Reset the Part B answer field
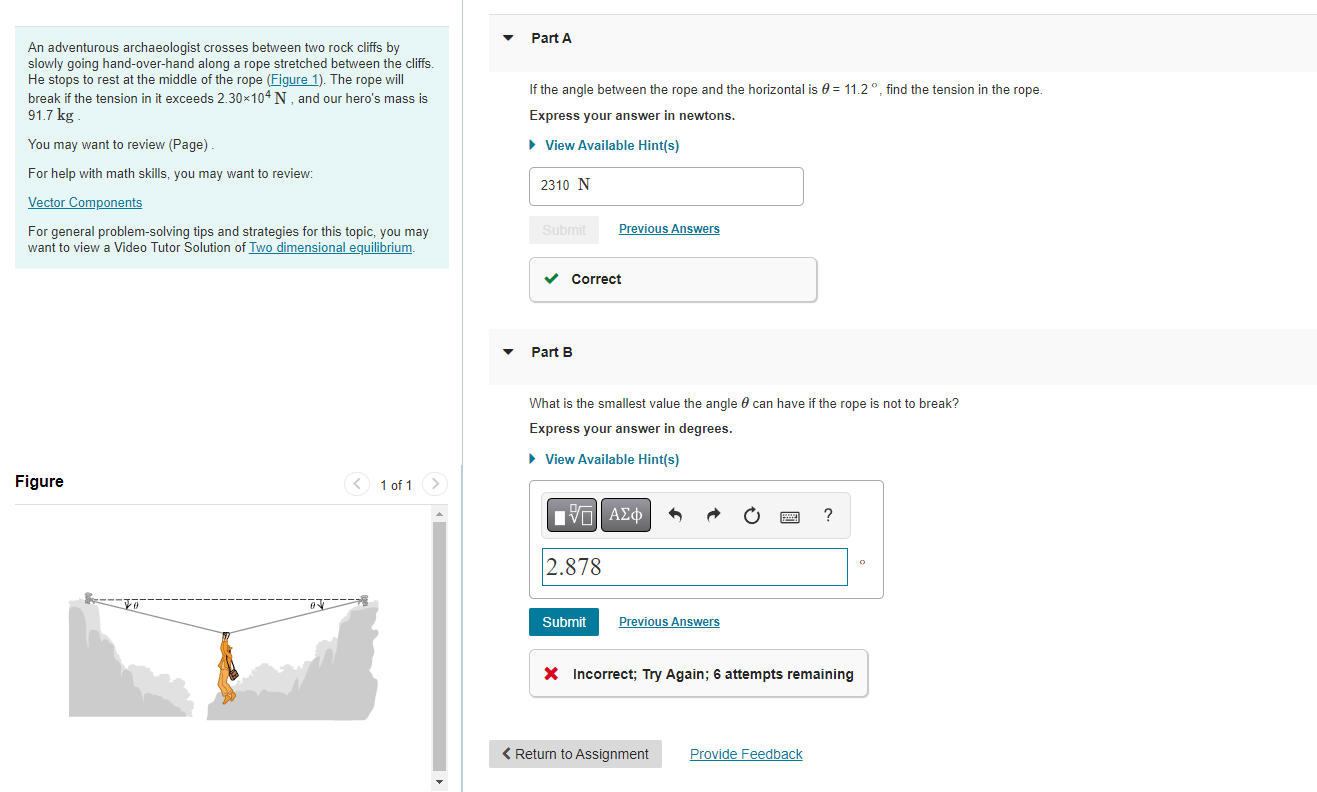1317x792 pixels. [751, 516]
